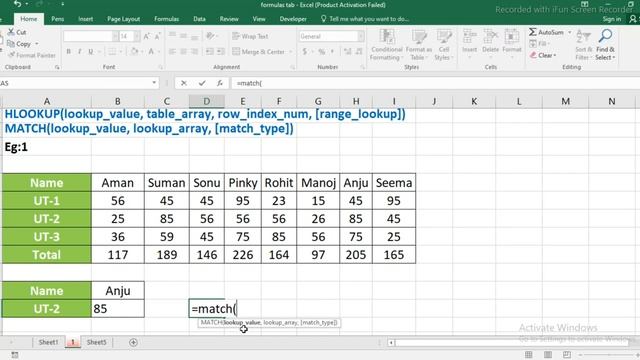Viewport: 640px width, 360px height.
Task: Open the Number dialog launcher
Action: click(362, 67)
